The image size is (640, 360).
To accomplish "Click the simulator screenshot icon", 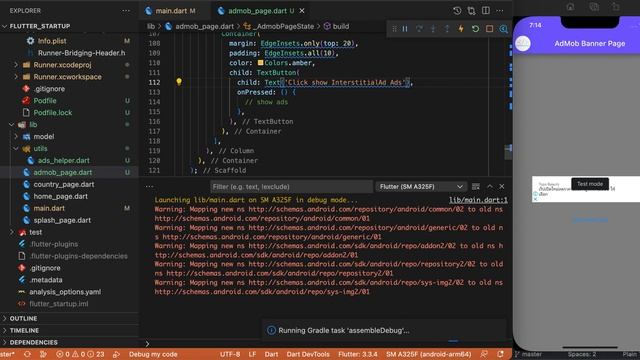I will coord(594,7).
